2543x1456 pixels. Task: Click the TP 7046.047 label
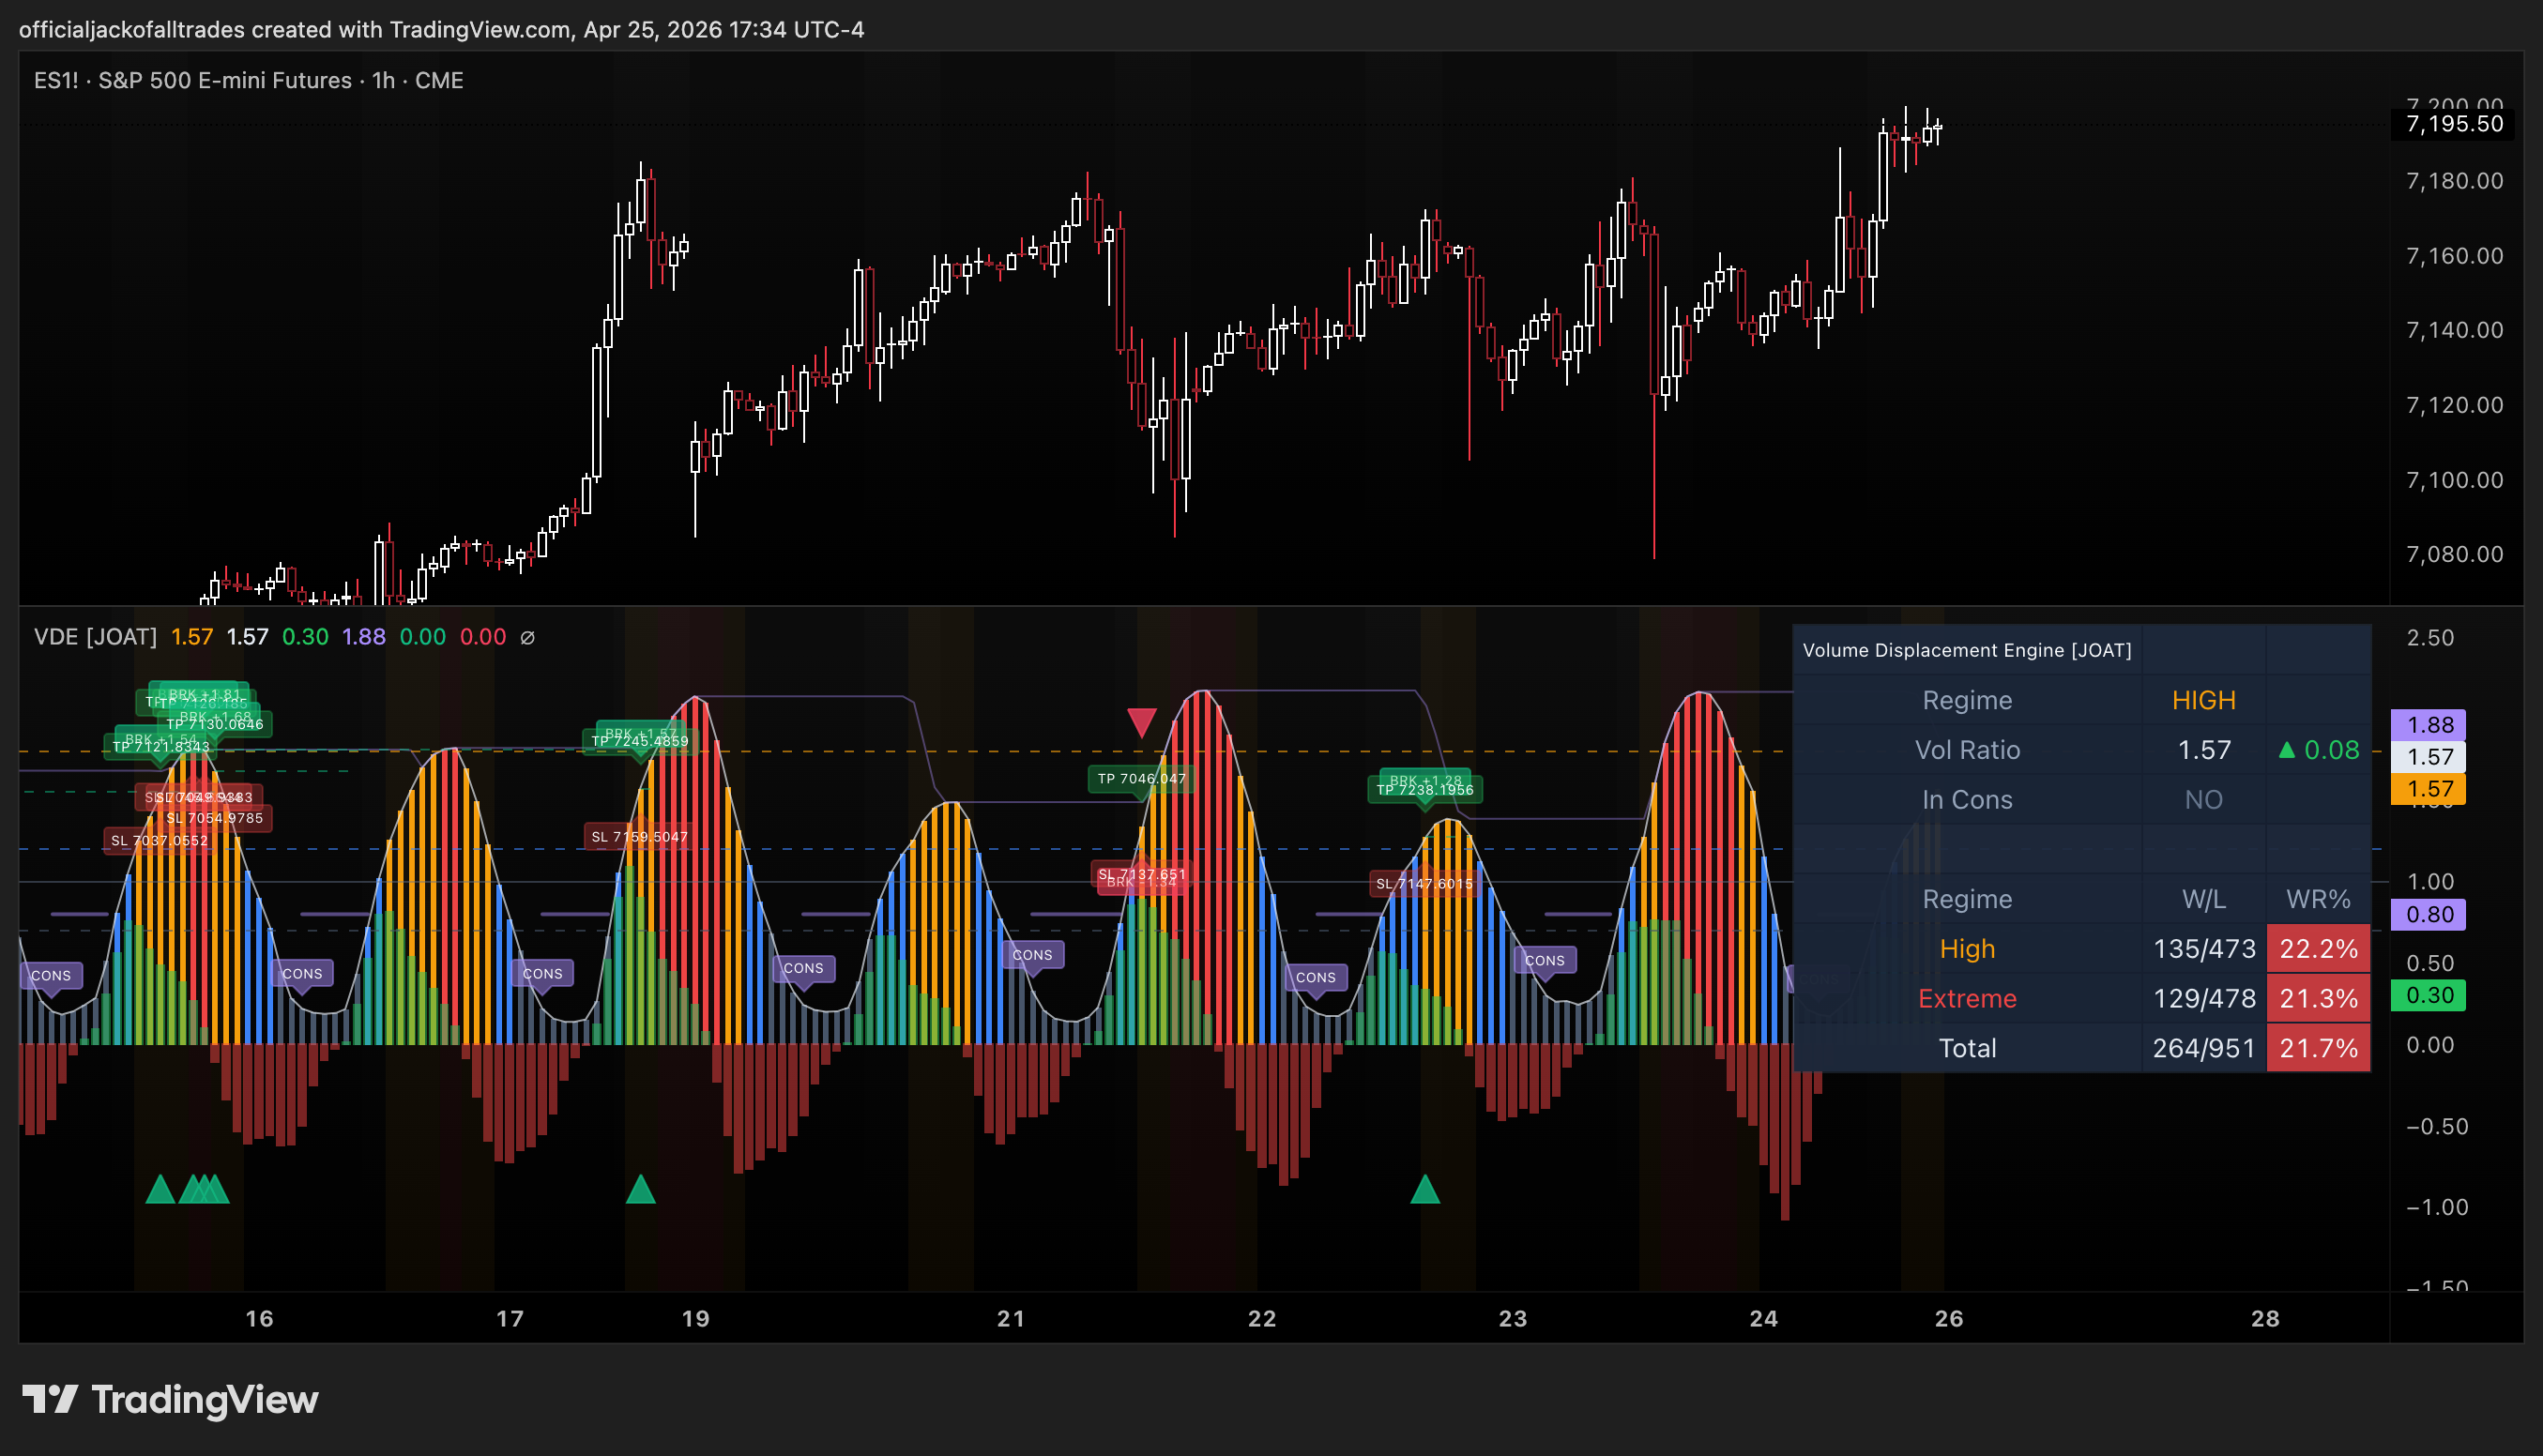pyautogui.click(x=1141, y=778)
